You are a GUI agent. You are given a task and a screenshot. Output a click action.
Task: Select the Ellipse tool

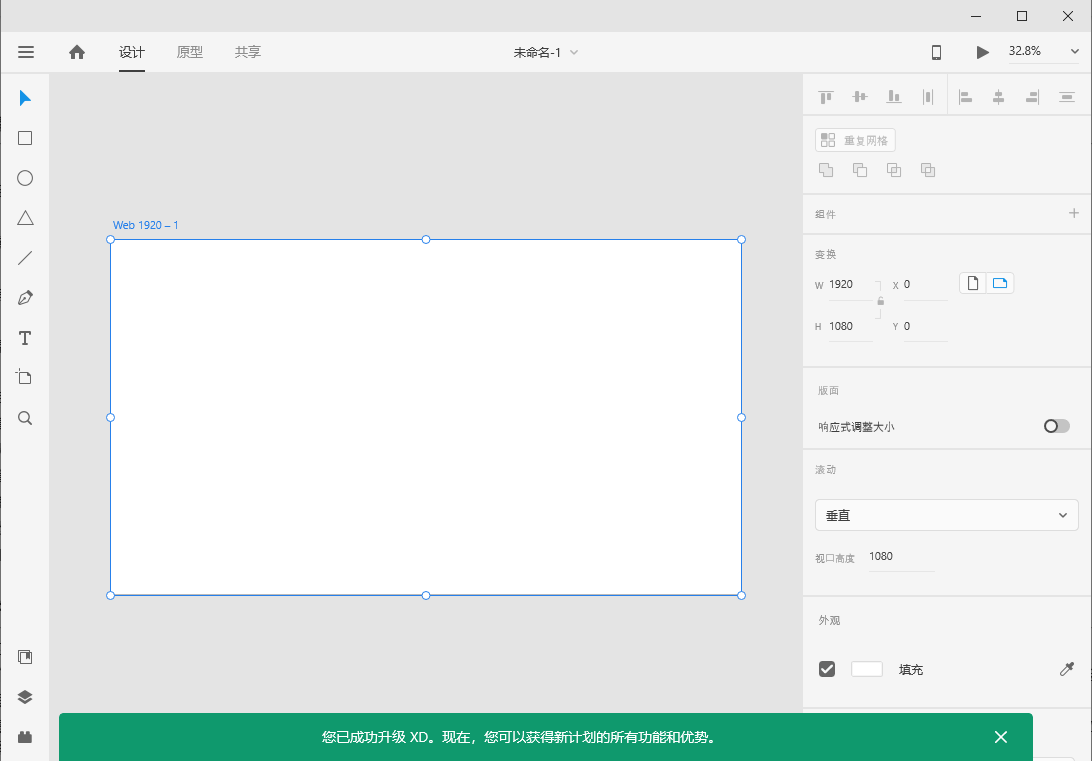tap(25, 178)
